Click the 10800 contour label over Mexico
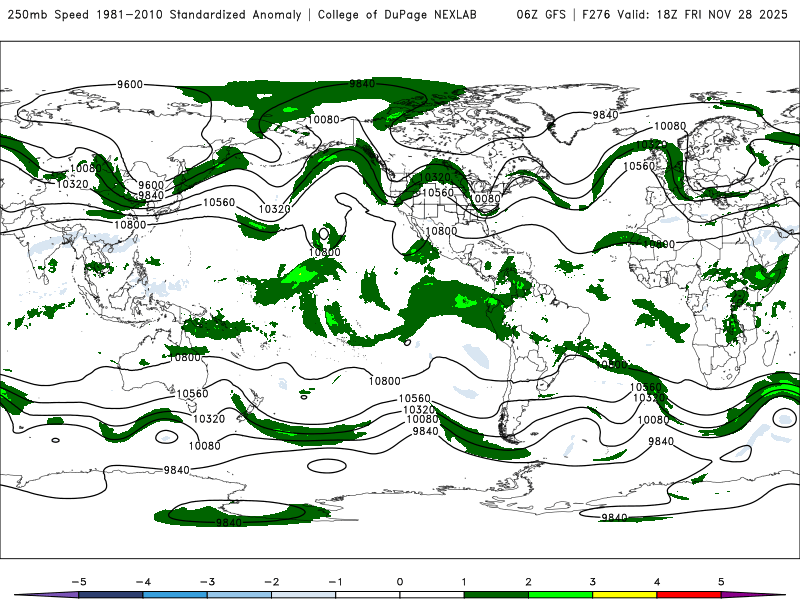This screenshot has height=600, width=800. click(441, 231)
